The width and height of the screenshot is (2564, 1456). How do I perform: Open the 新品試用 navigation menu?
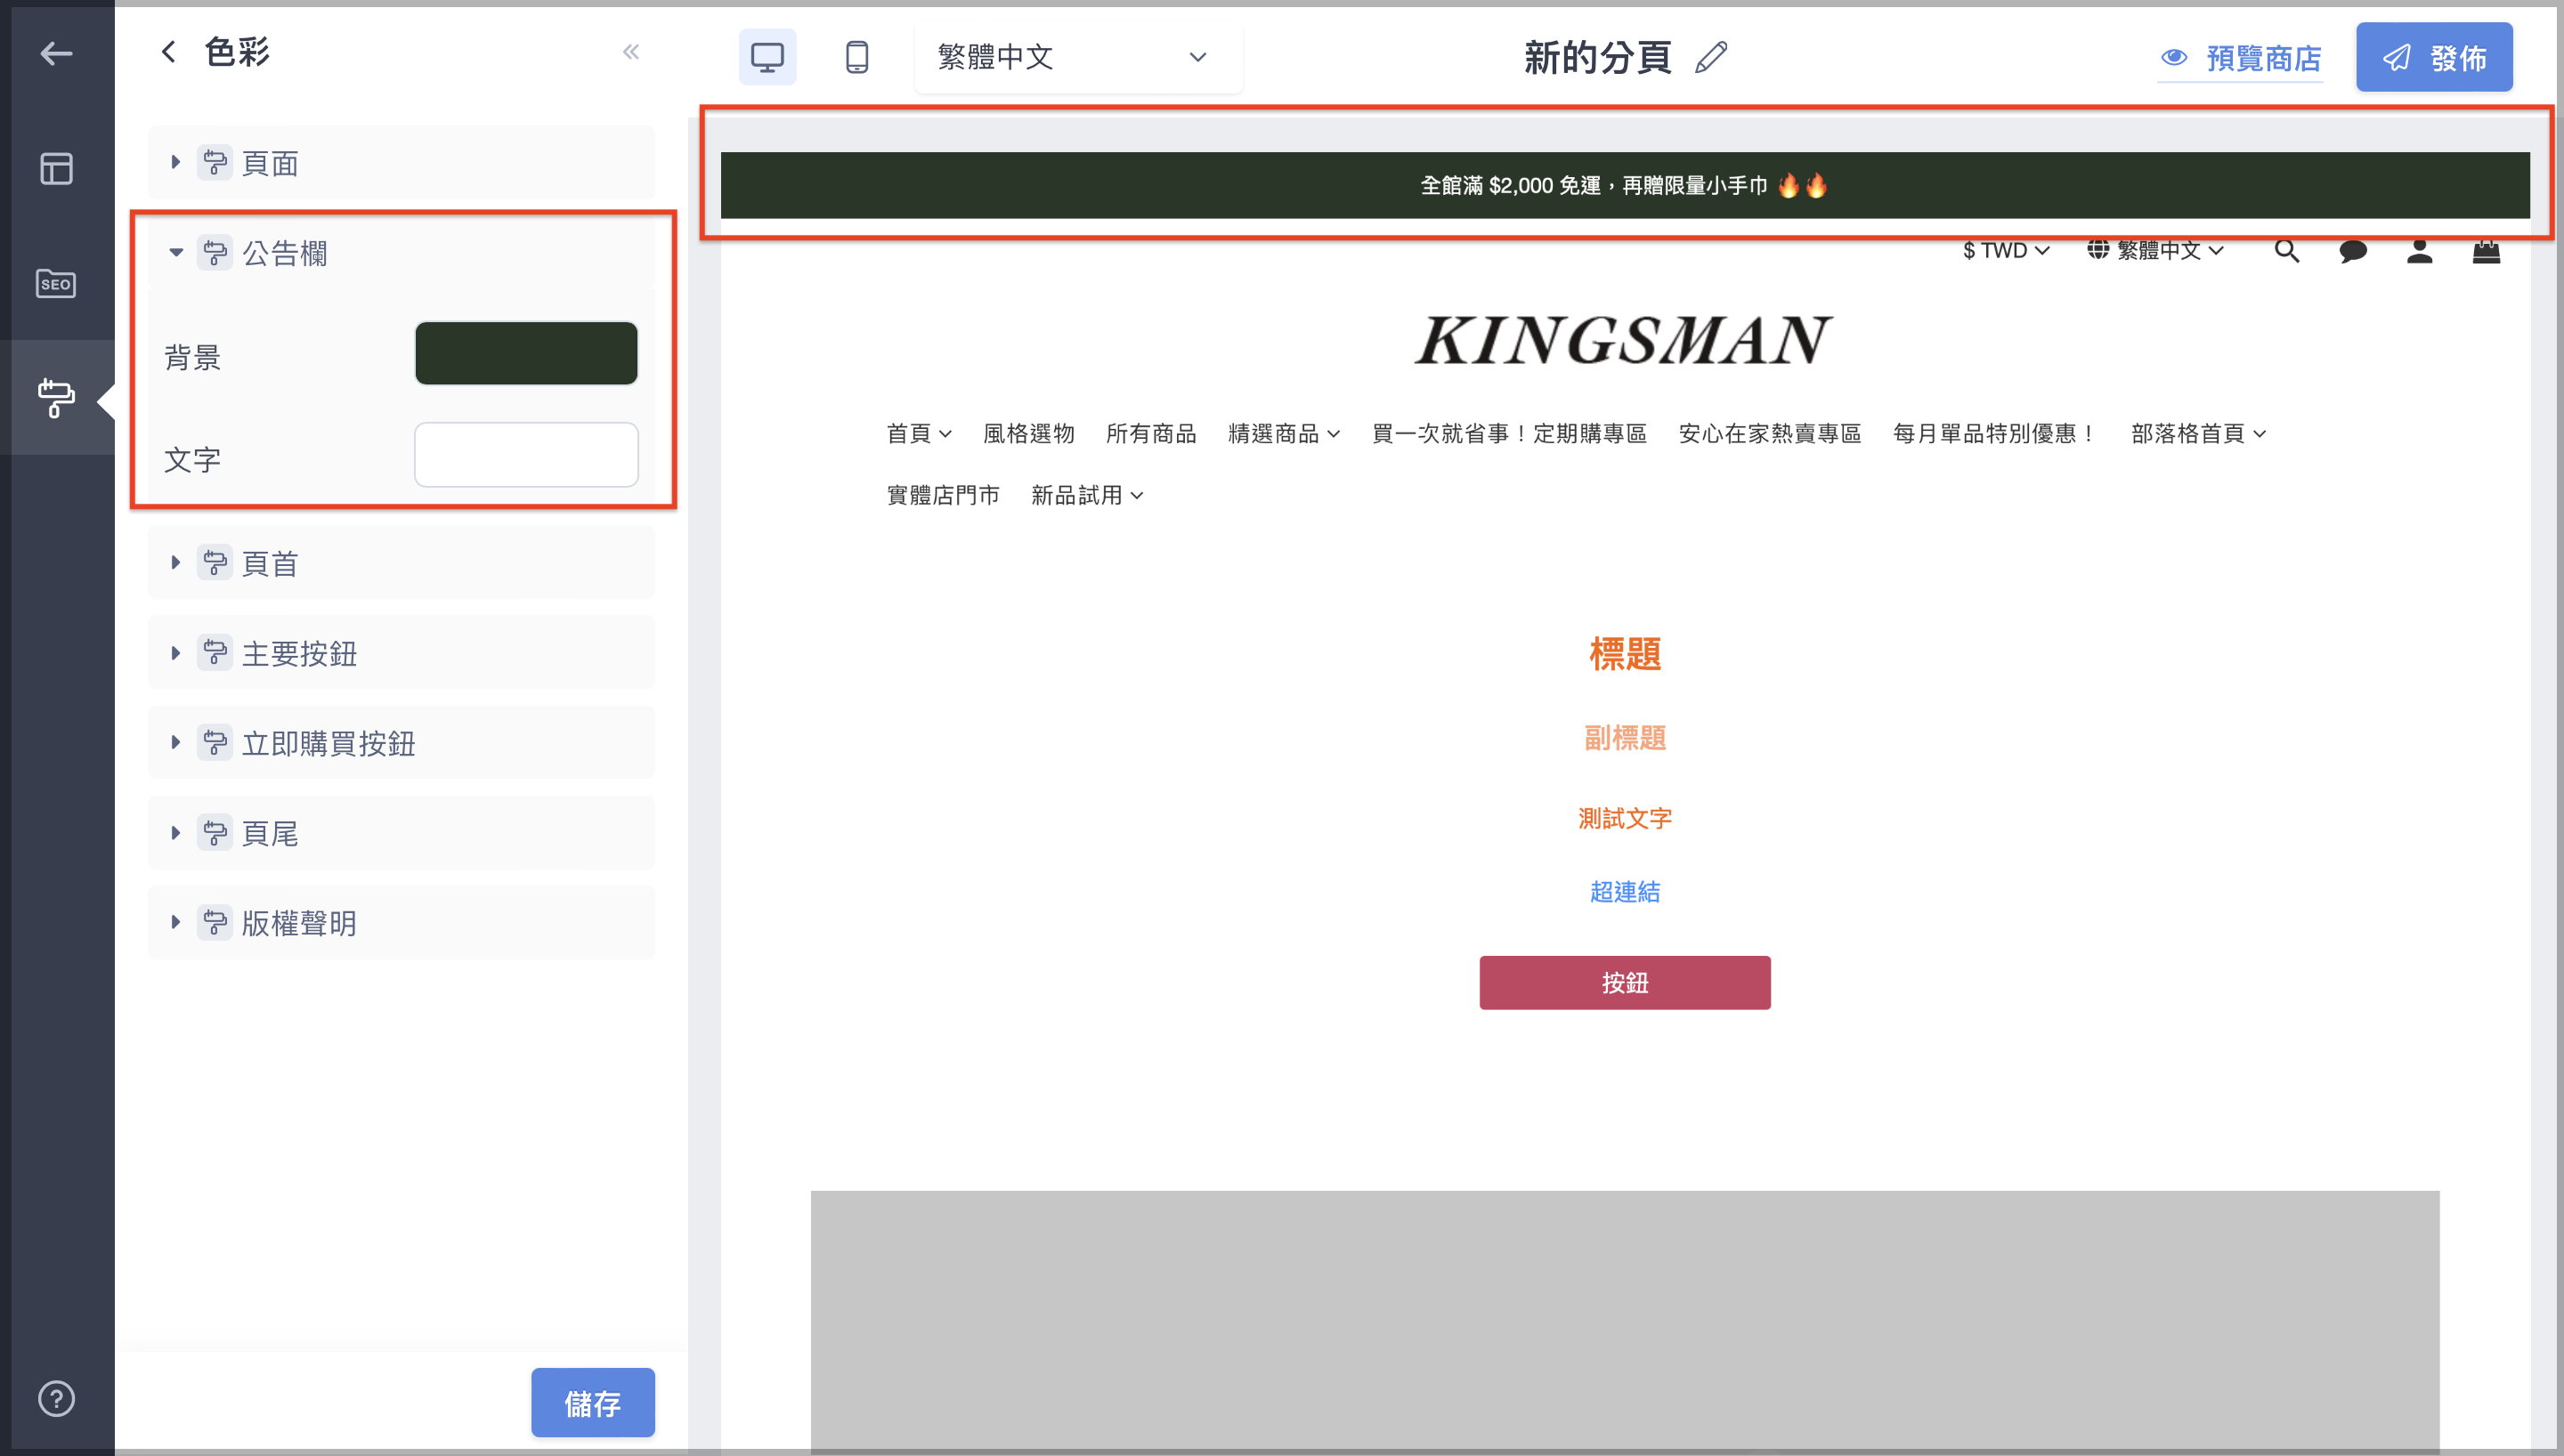(1087, 495)
